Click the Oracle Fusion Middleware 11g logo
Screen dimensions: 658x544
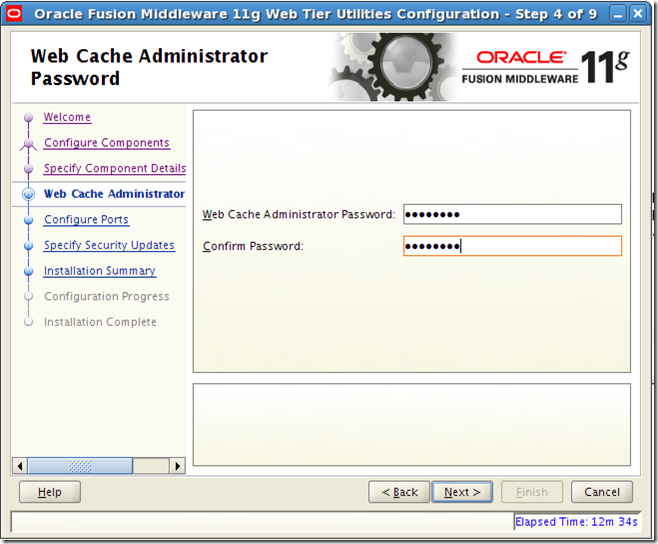coord(545,67)
